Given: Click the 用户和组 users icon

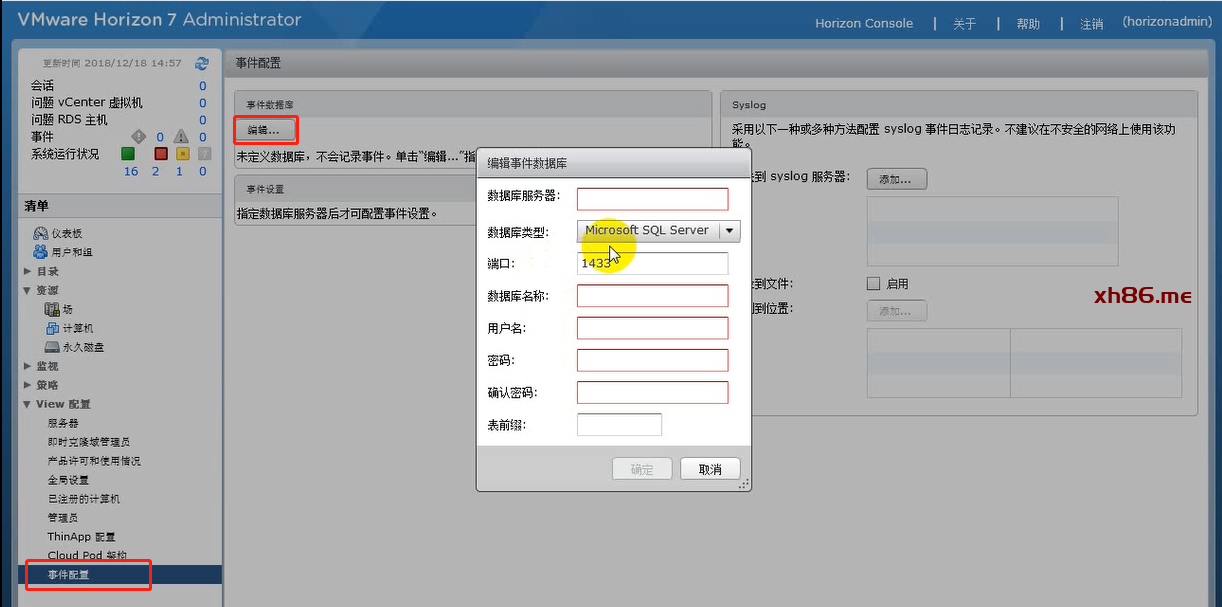Looking at the screenshot, I should coord(41,252).
